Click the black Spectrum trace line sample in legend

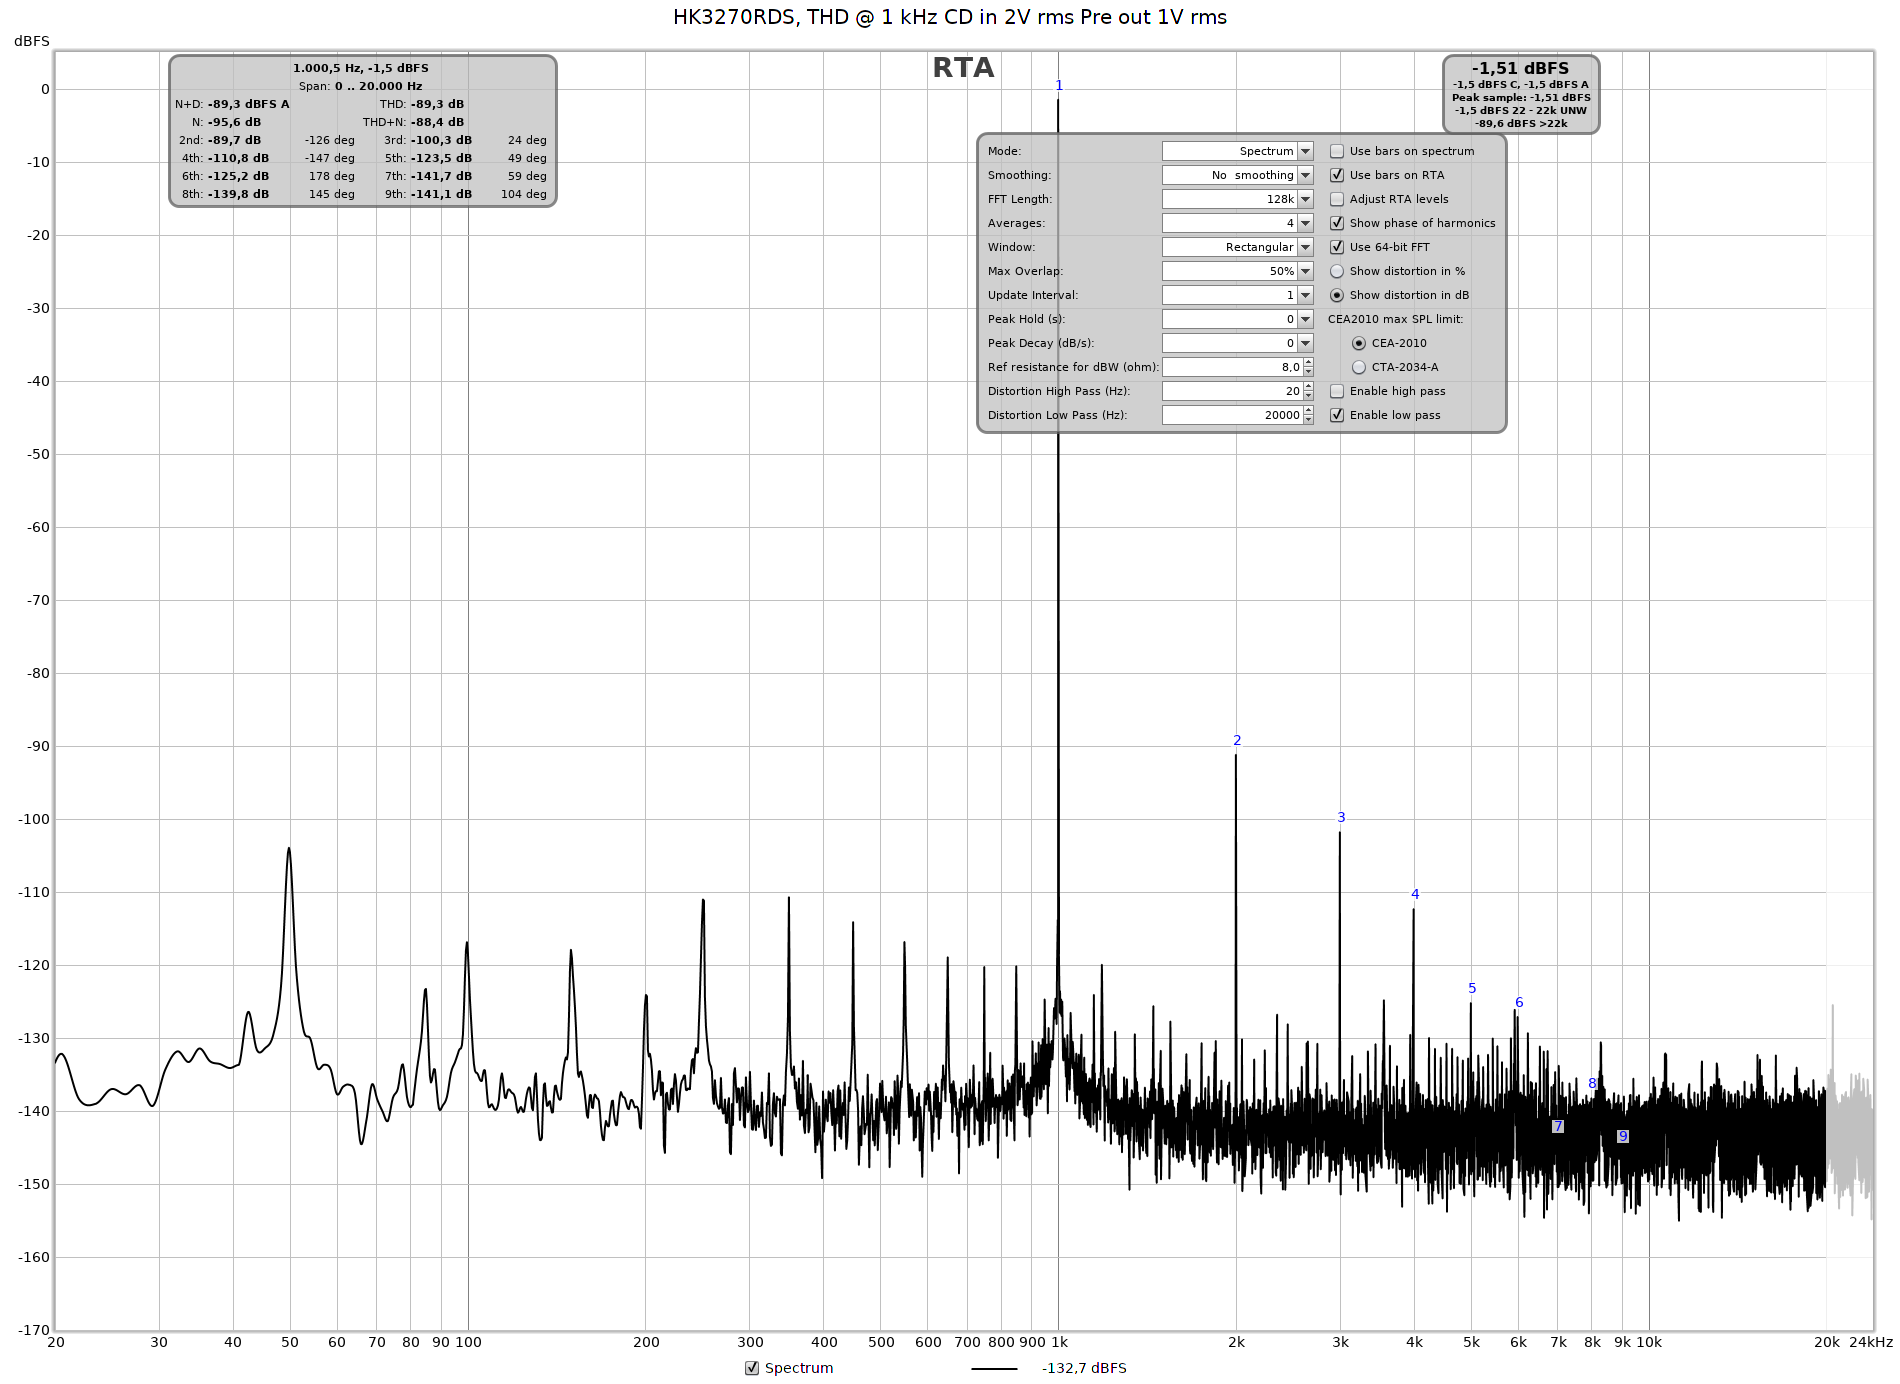coord(994,1368)
